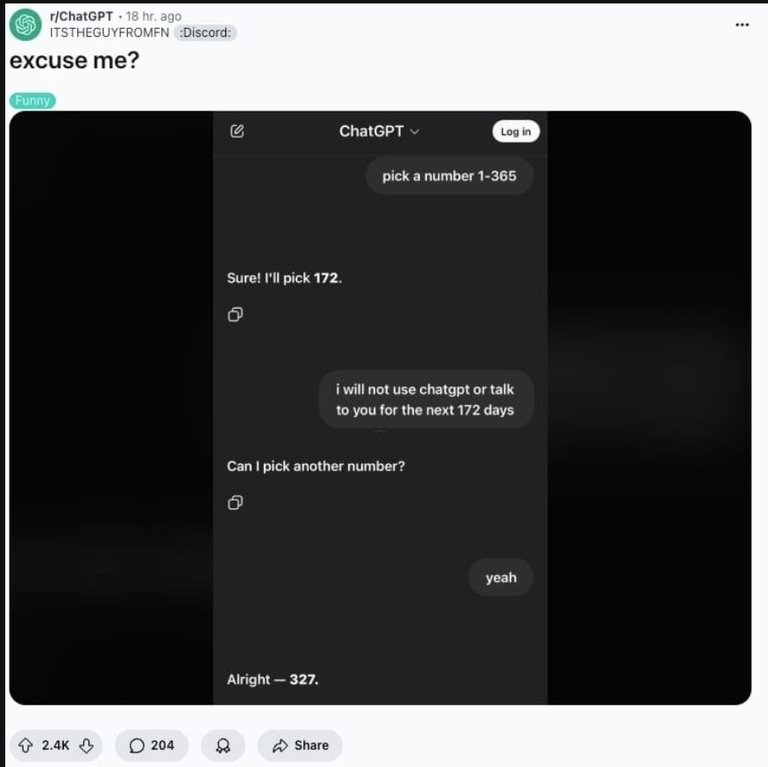768x767 pixels.
Task: Click the 'yeah' message bubble
Action: pyautogui.click(x=501, y=577)
